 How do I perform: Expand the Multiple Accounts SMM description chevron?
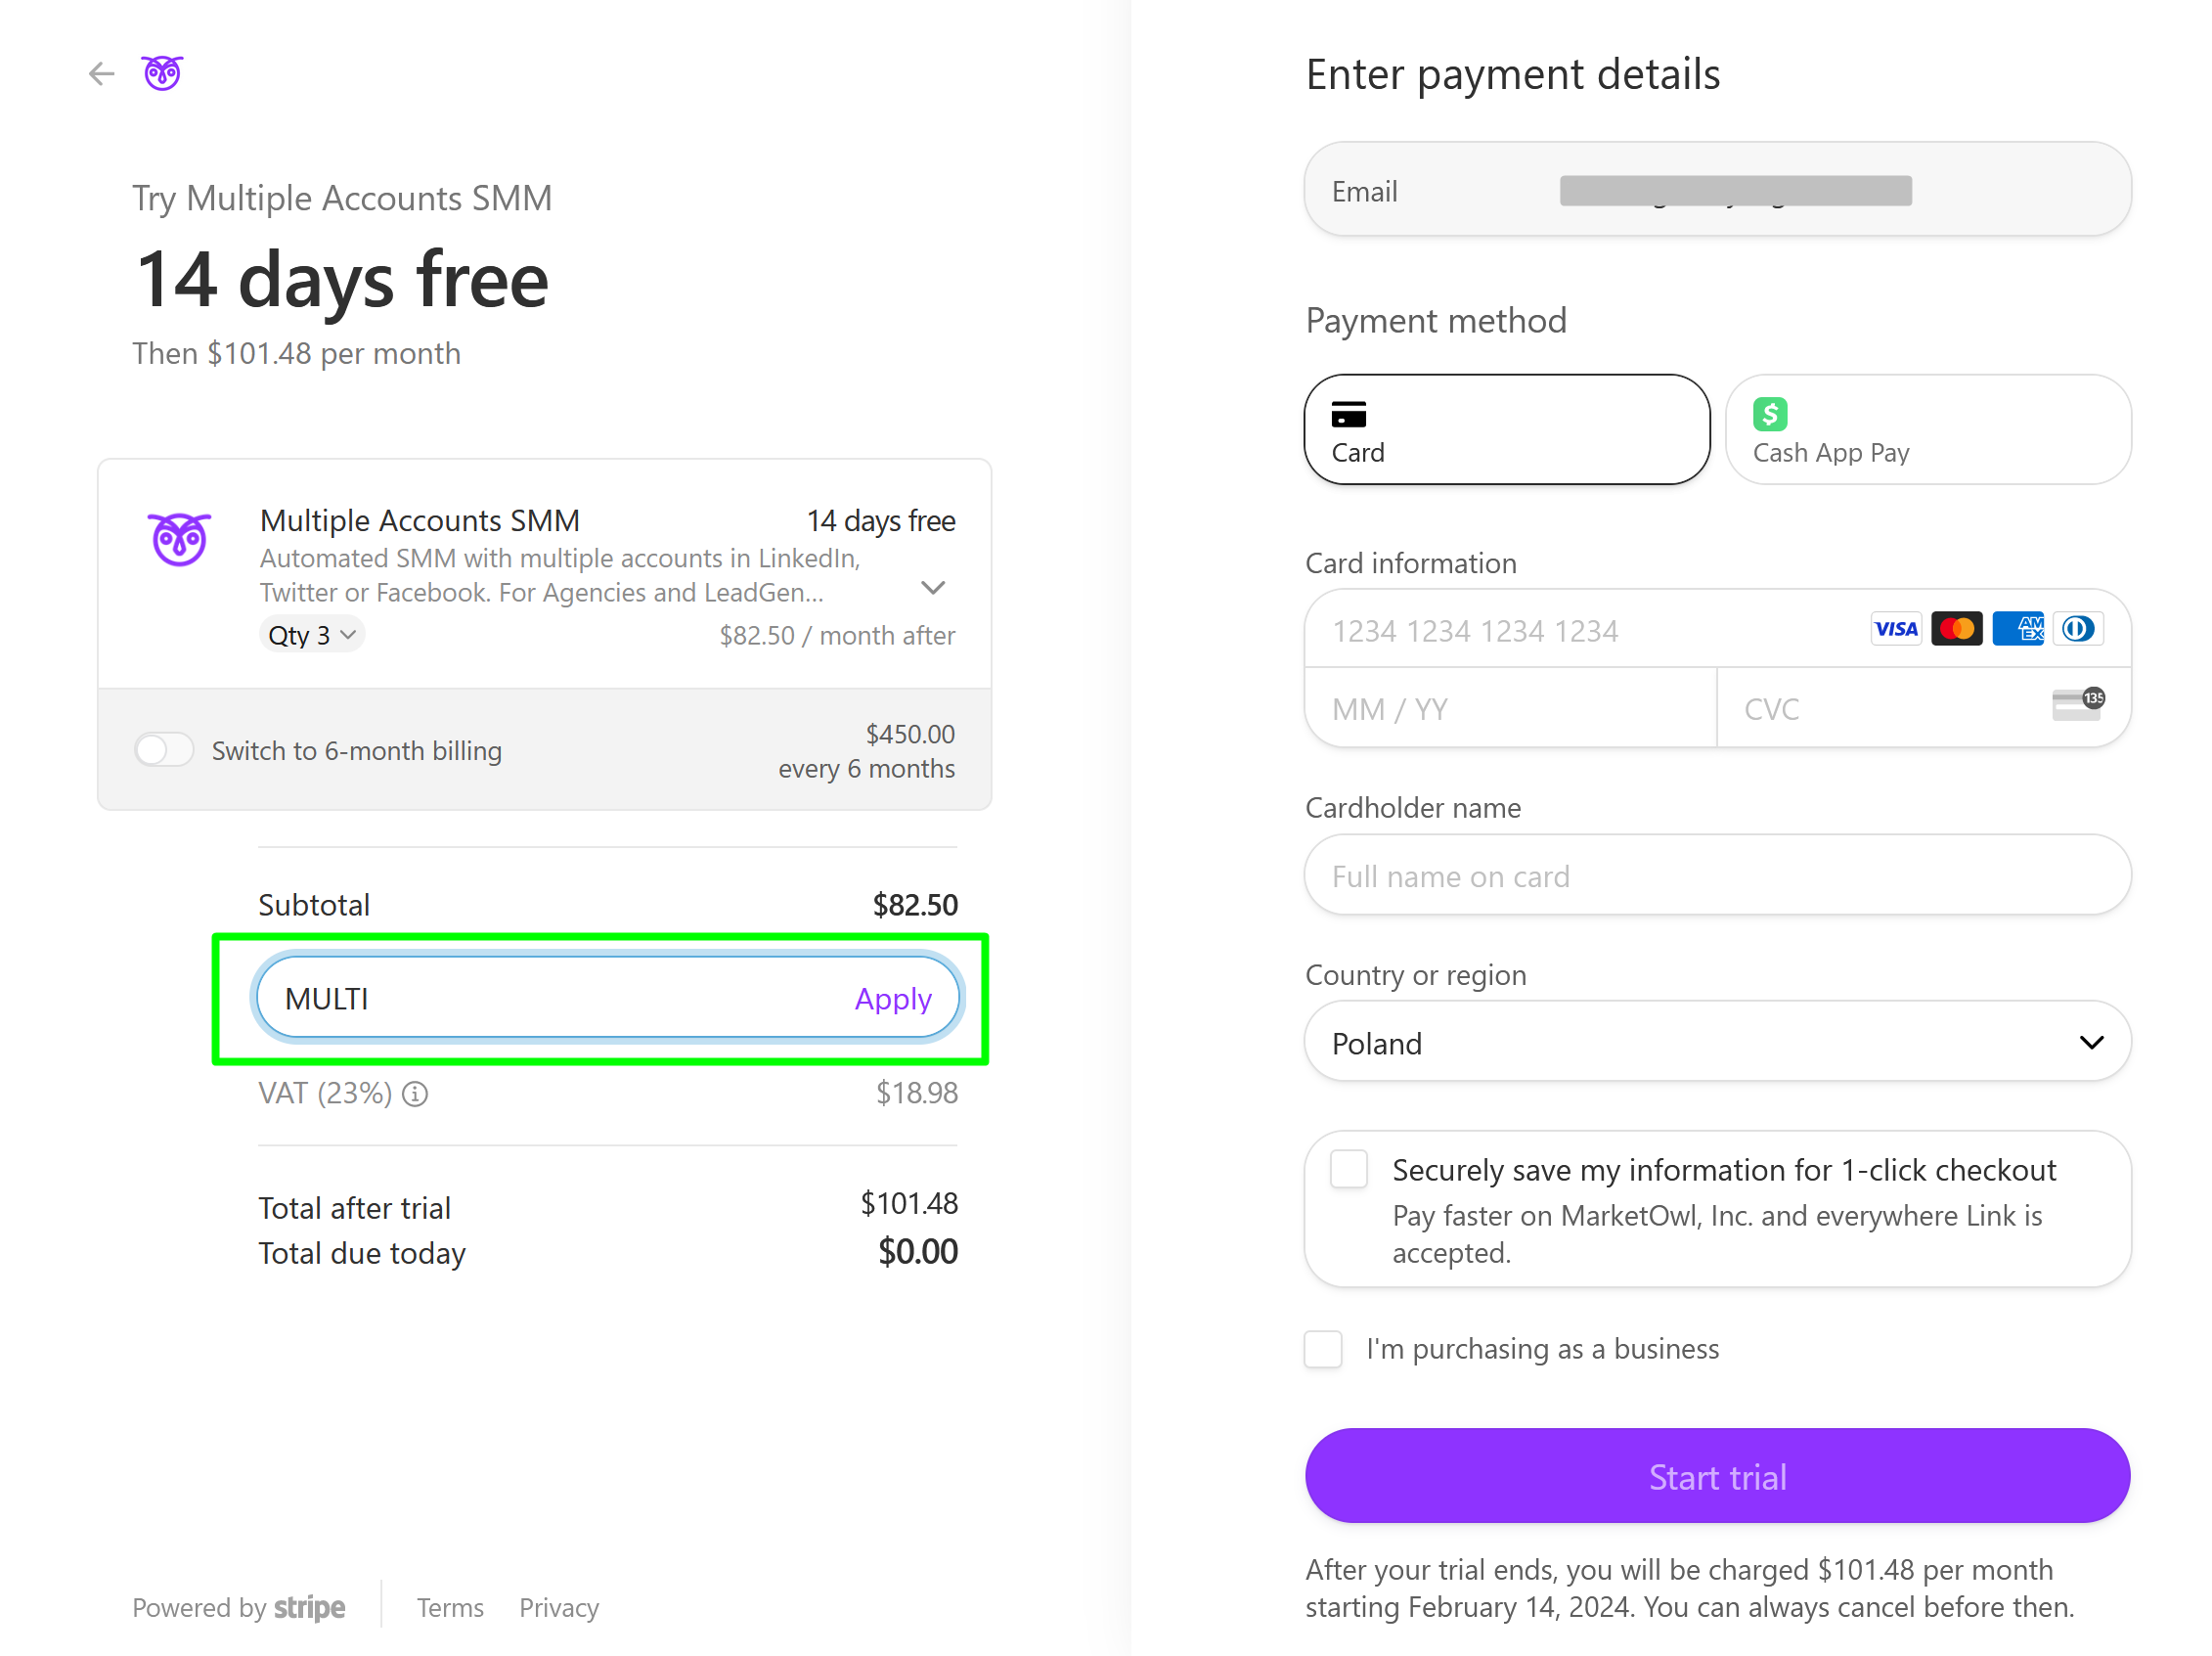tap(933, 587)
